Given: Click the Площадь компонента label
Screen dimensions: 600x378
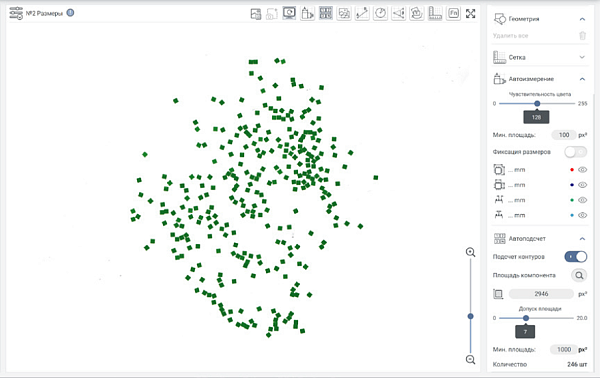Looking at the screenshot, I should (x=524, y=275).
